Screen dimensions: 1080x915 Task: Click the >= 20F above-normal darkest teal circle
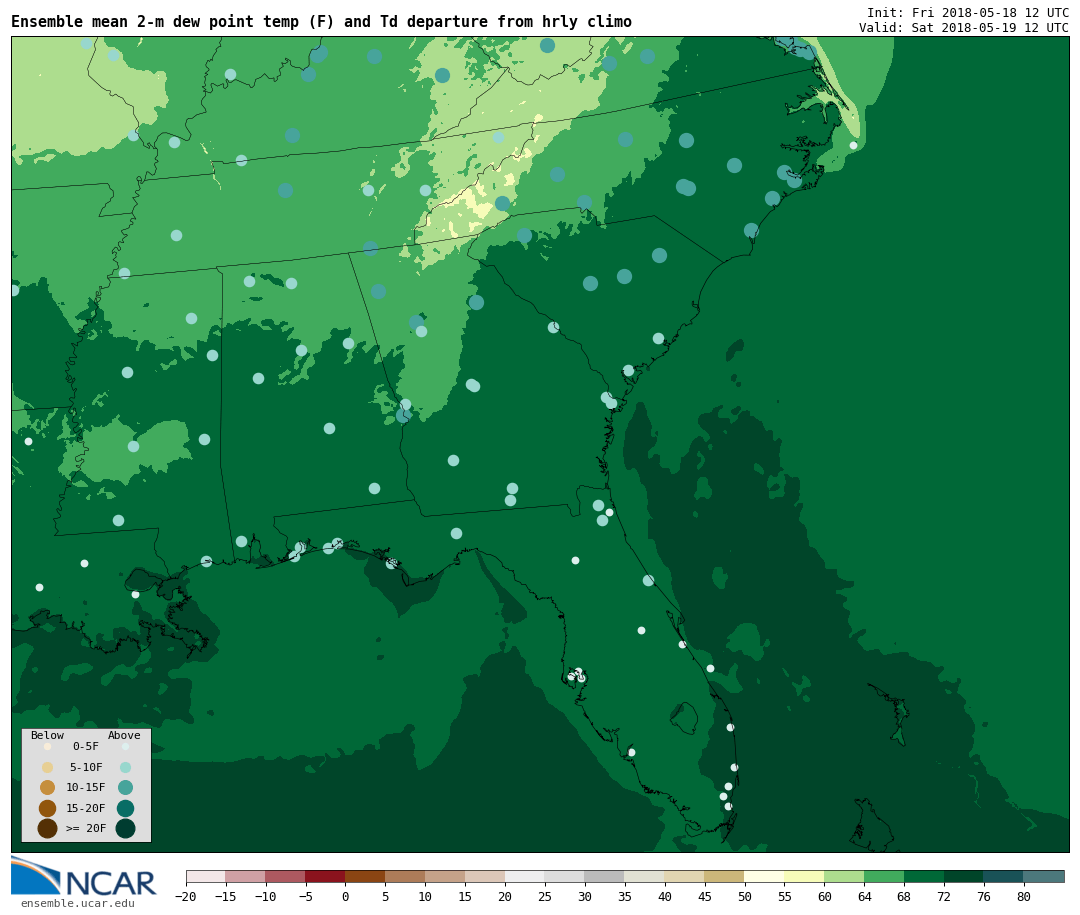tap(125, 828)
